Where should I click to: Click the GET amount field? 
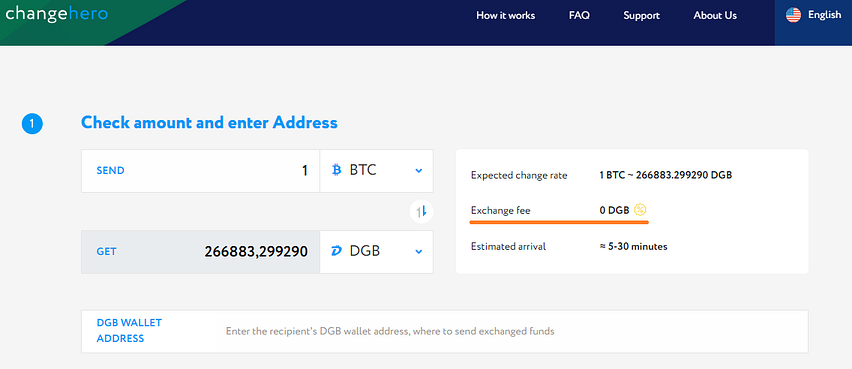tap(201, 252)
